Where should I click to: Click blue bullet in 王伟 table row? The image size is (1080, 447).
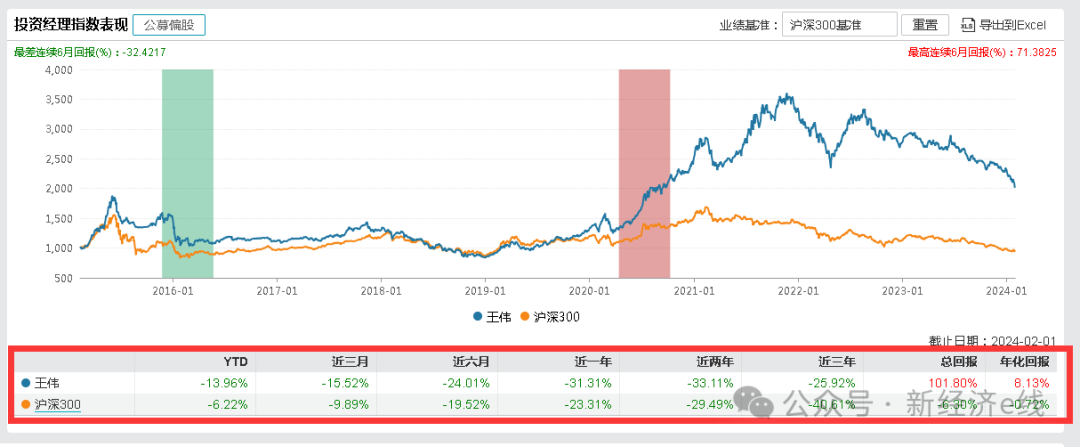25,382
